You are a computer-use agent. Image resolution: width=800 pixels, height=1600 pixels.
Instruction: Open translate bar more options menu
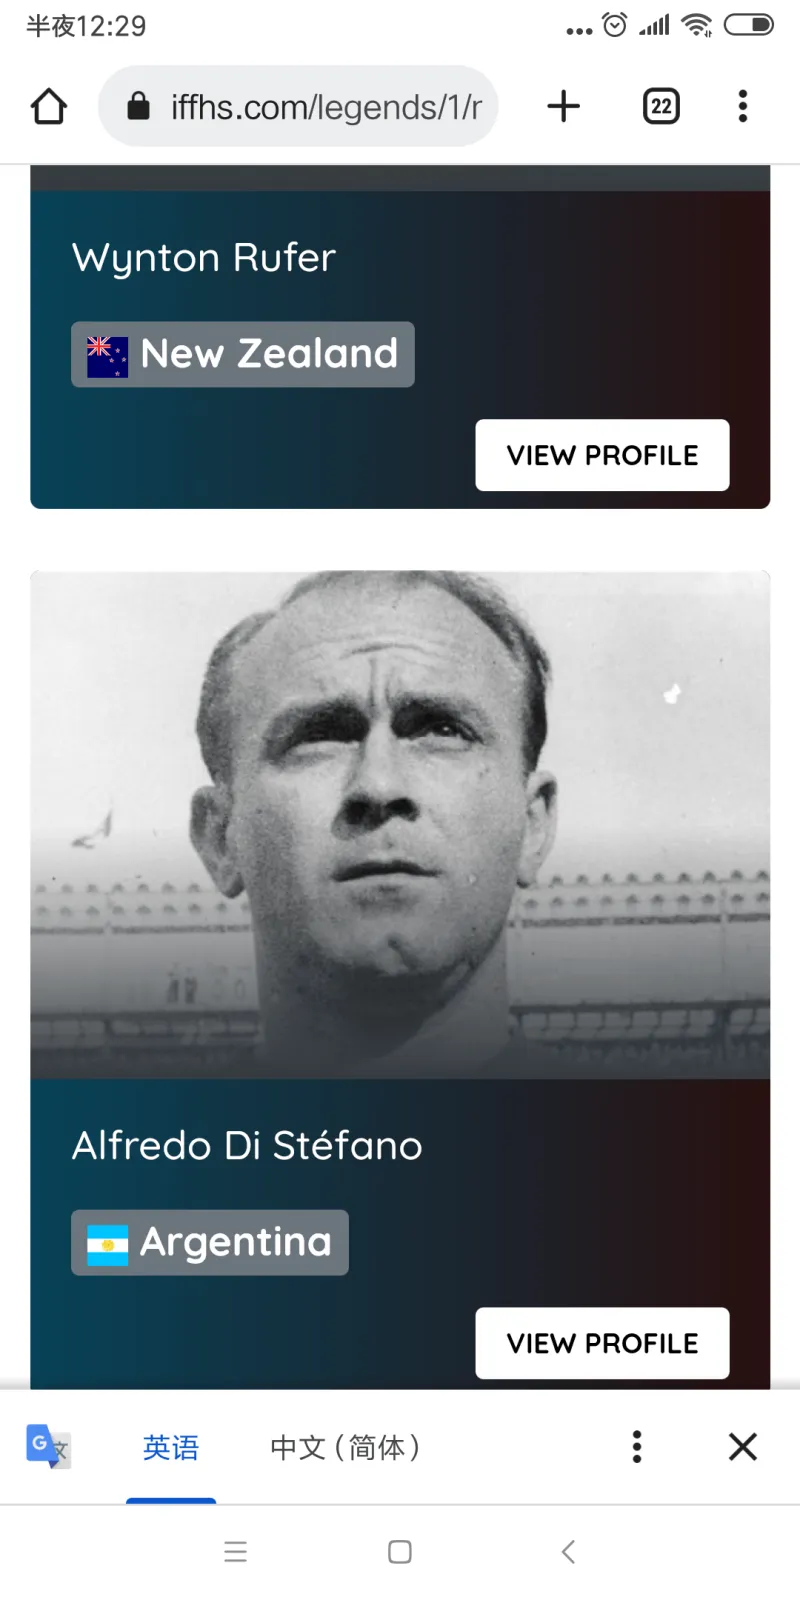(637, 1446)
